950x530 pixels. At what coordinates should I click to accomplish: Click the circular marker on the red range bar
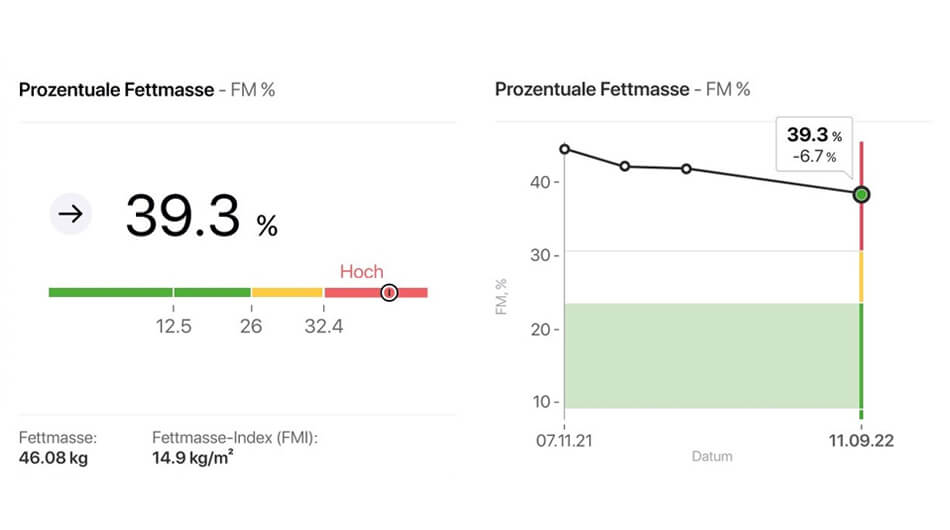click(389, 292)
